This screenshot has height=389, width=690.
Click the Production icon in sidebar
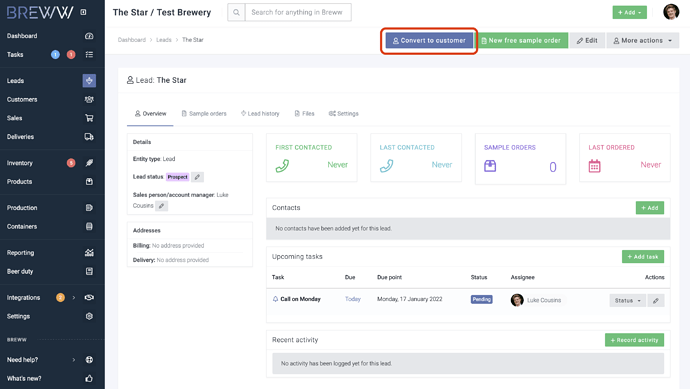(89, 208)
